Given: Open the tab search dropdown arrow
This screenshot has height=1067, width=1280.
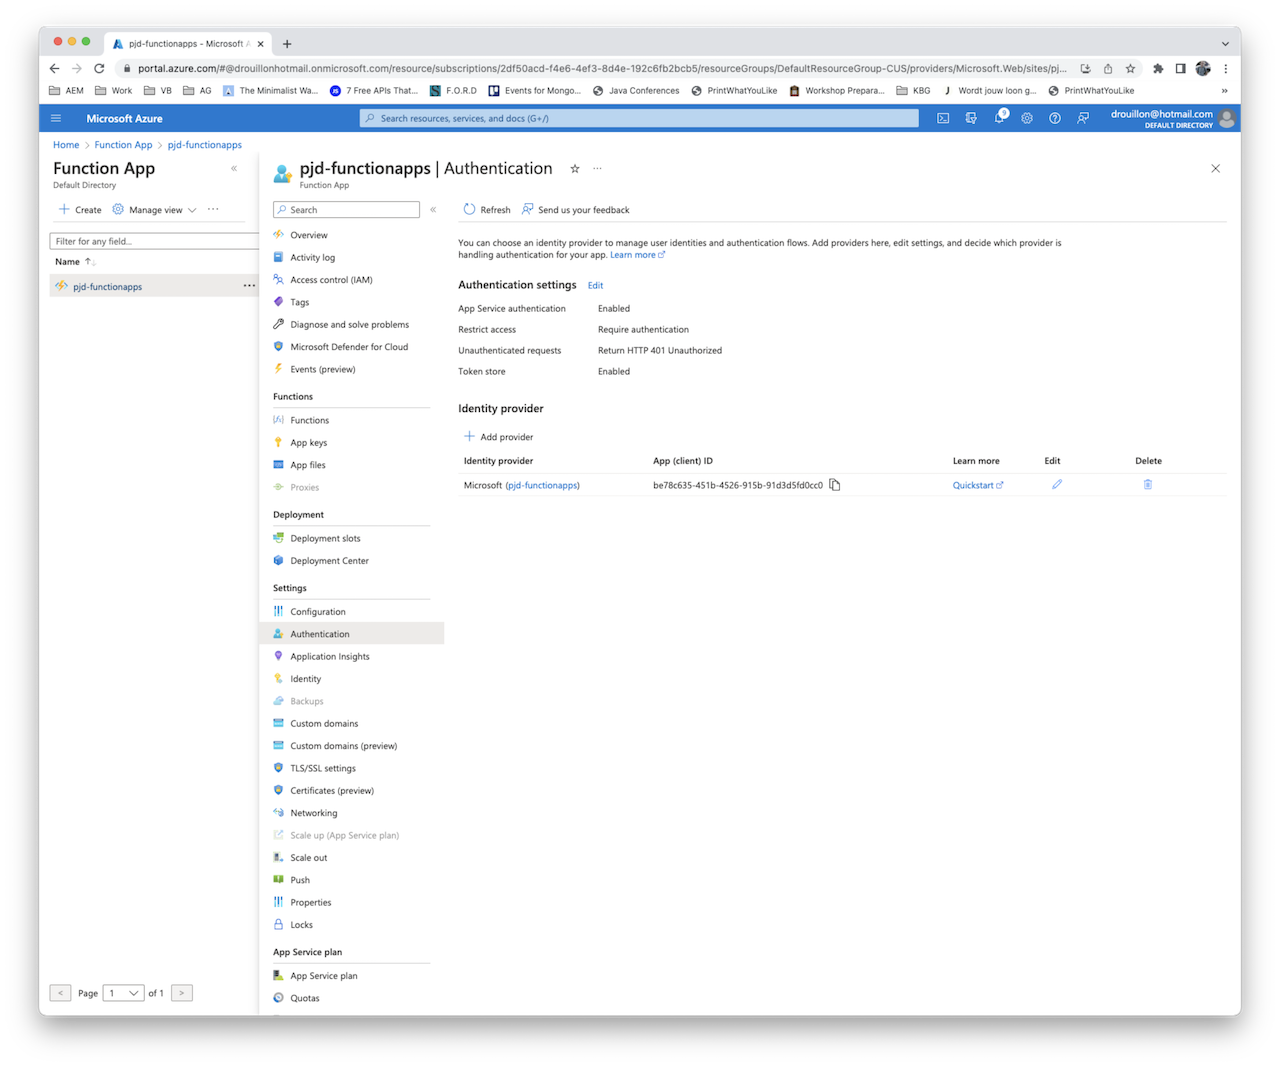Looking at the screenshot, I should click(1225, 44).
